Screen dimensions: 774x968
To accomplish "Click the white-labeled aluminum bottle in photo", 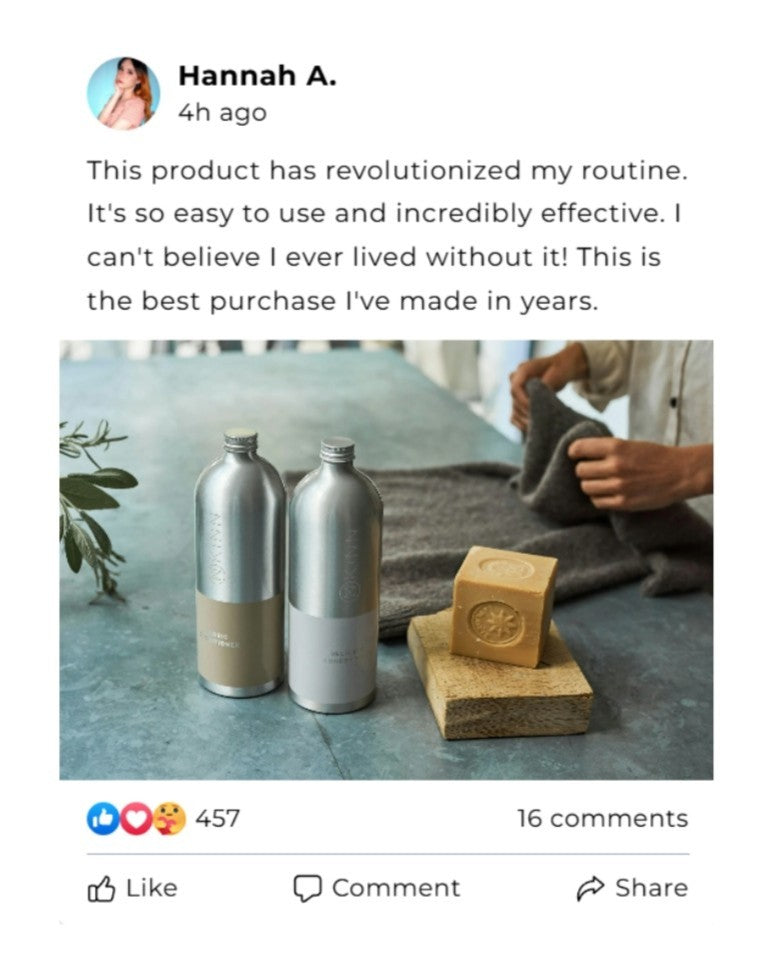I will (x=335, y=574).
